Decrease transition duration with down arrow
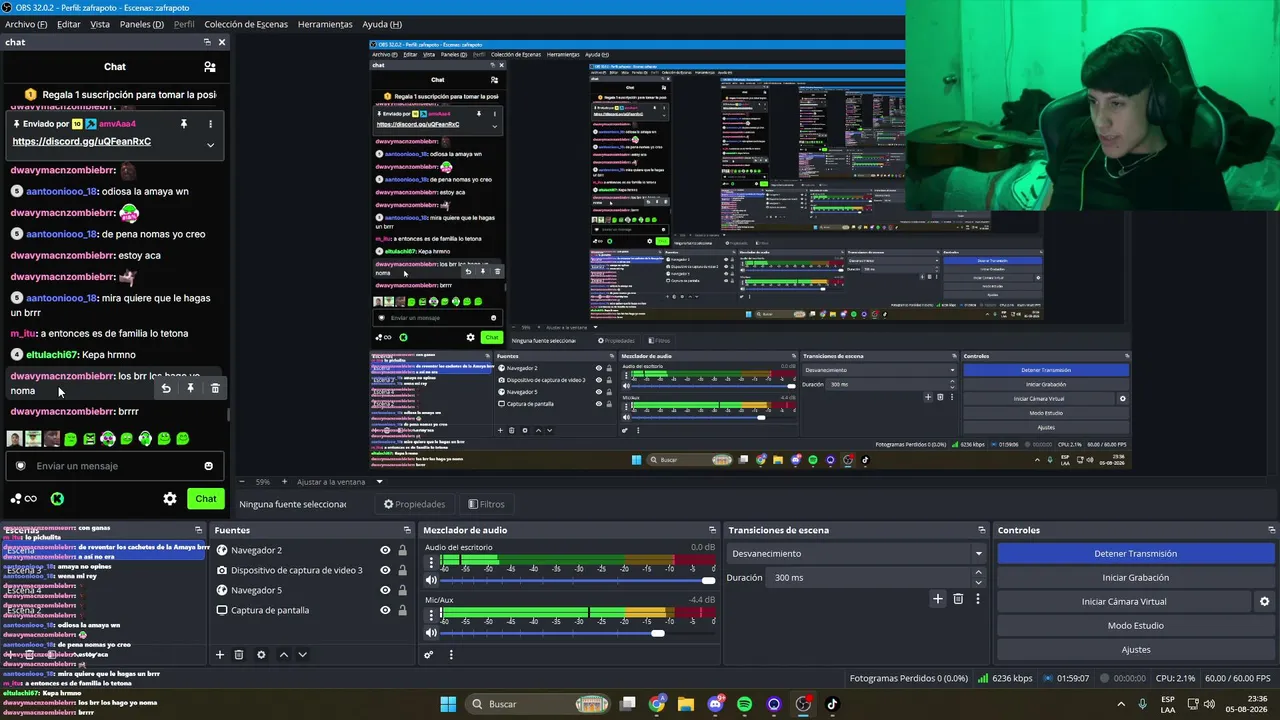The width and height of the screenshot is (1280, 720). pyautogui.click(x=978, y=582)
